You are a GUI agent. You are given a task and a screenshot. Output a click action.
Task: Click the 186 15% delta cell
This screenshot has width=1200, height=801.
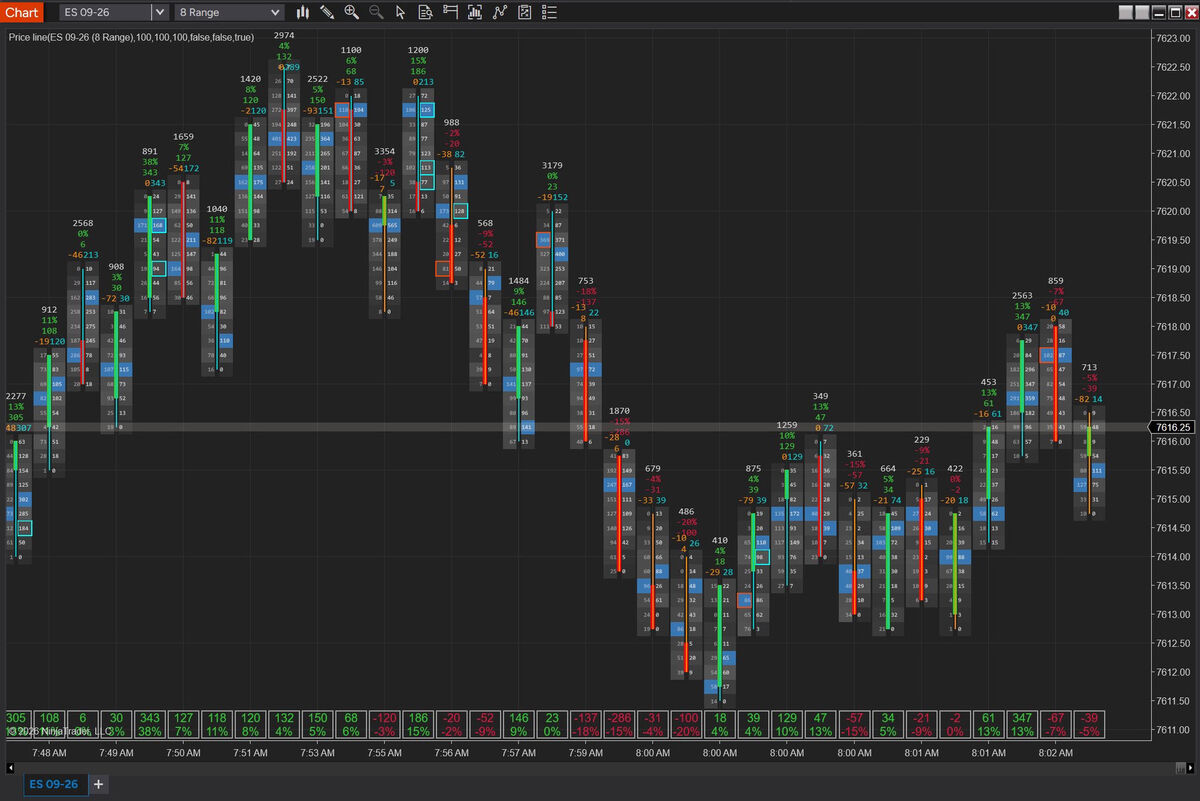click(418, 724)
